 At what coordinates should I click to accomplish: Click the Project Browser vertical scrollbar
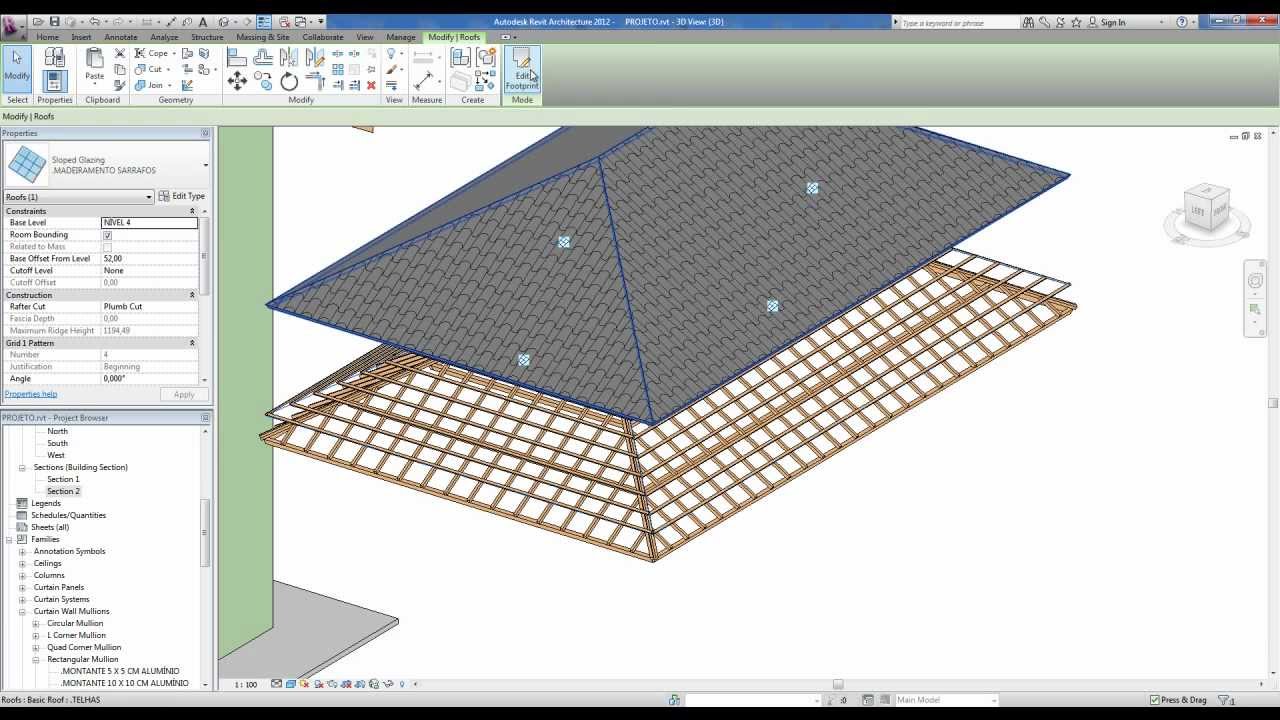pos(206,535)
